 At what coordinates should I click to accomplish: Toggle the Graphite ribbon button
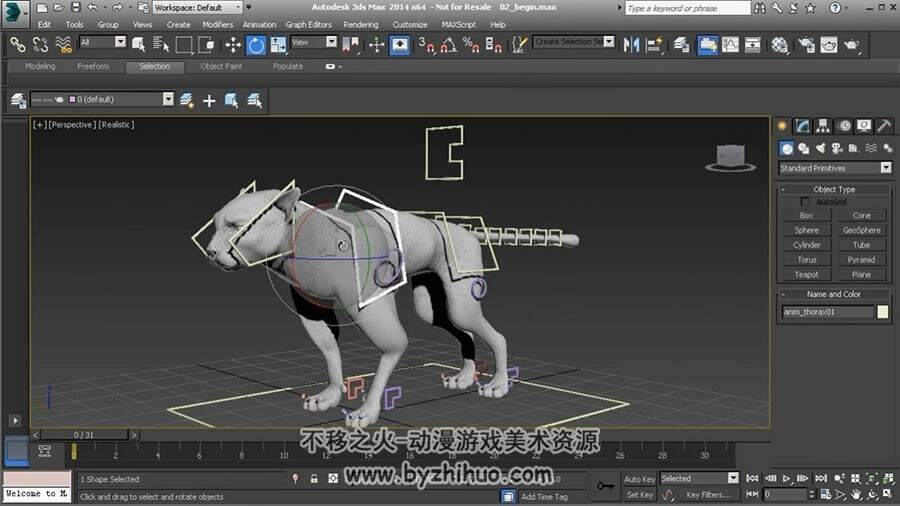click(x=707, y=44)
